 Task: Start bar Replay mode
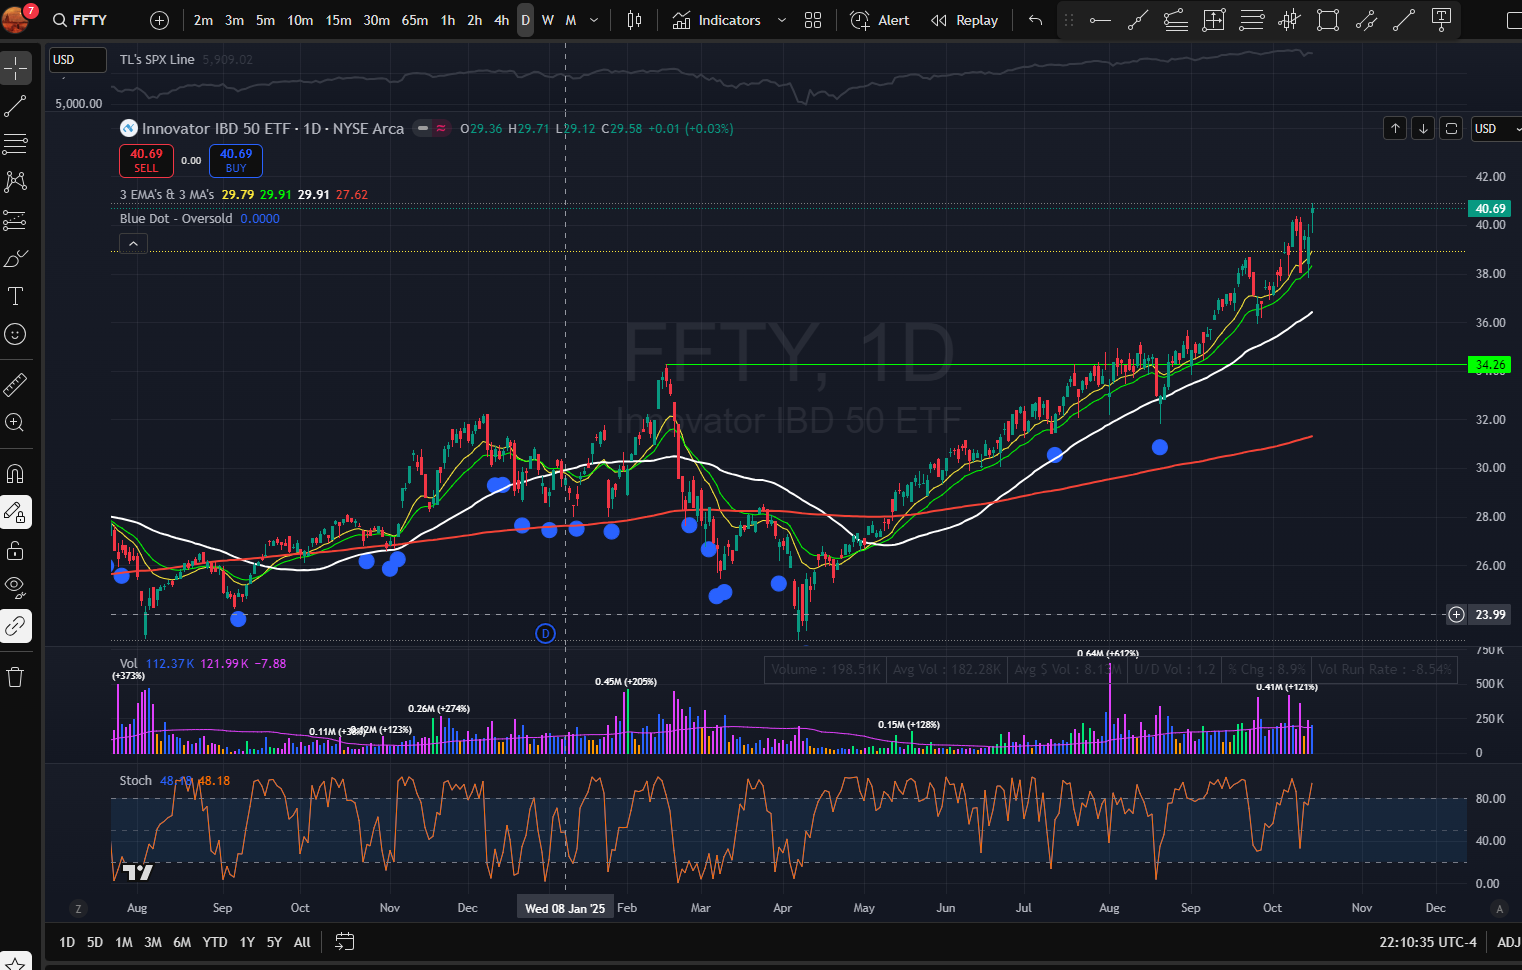pyautogui.click(x=965, y=20)
